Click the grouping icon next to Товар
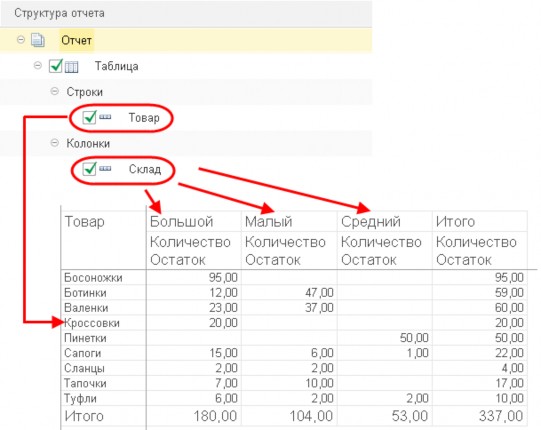Screen dimensions: 541x430 click(105, 117)
